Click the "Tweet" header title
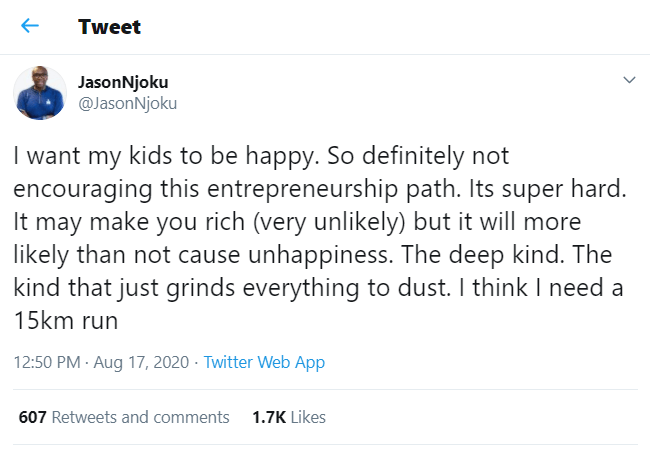650x451 pixels. pyautogui.click(x=109, y=27)
